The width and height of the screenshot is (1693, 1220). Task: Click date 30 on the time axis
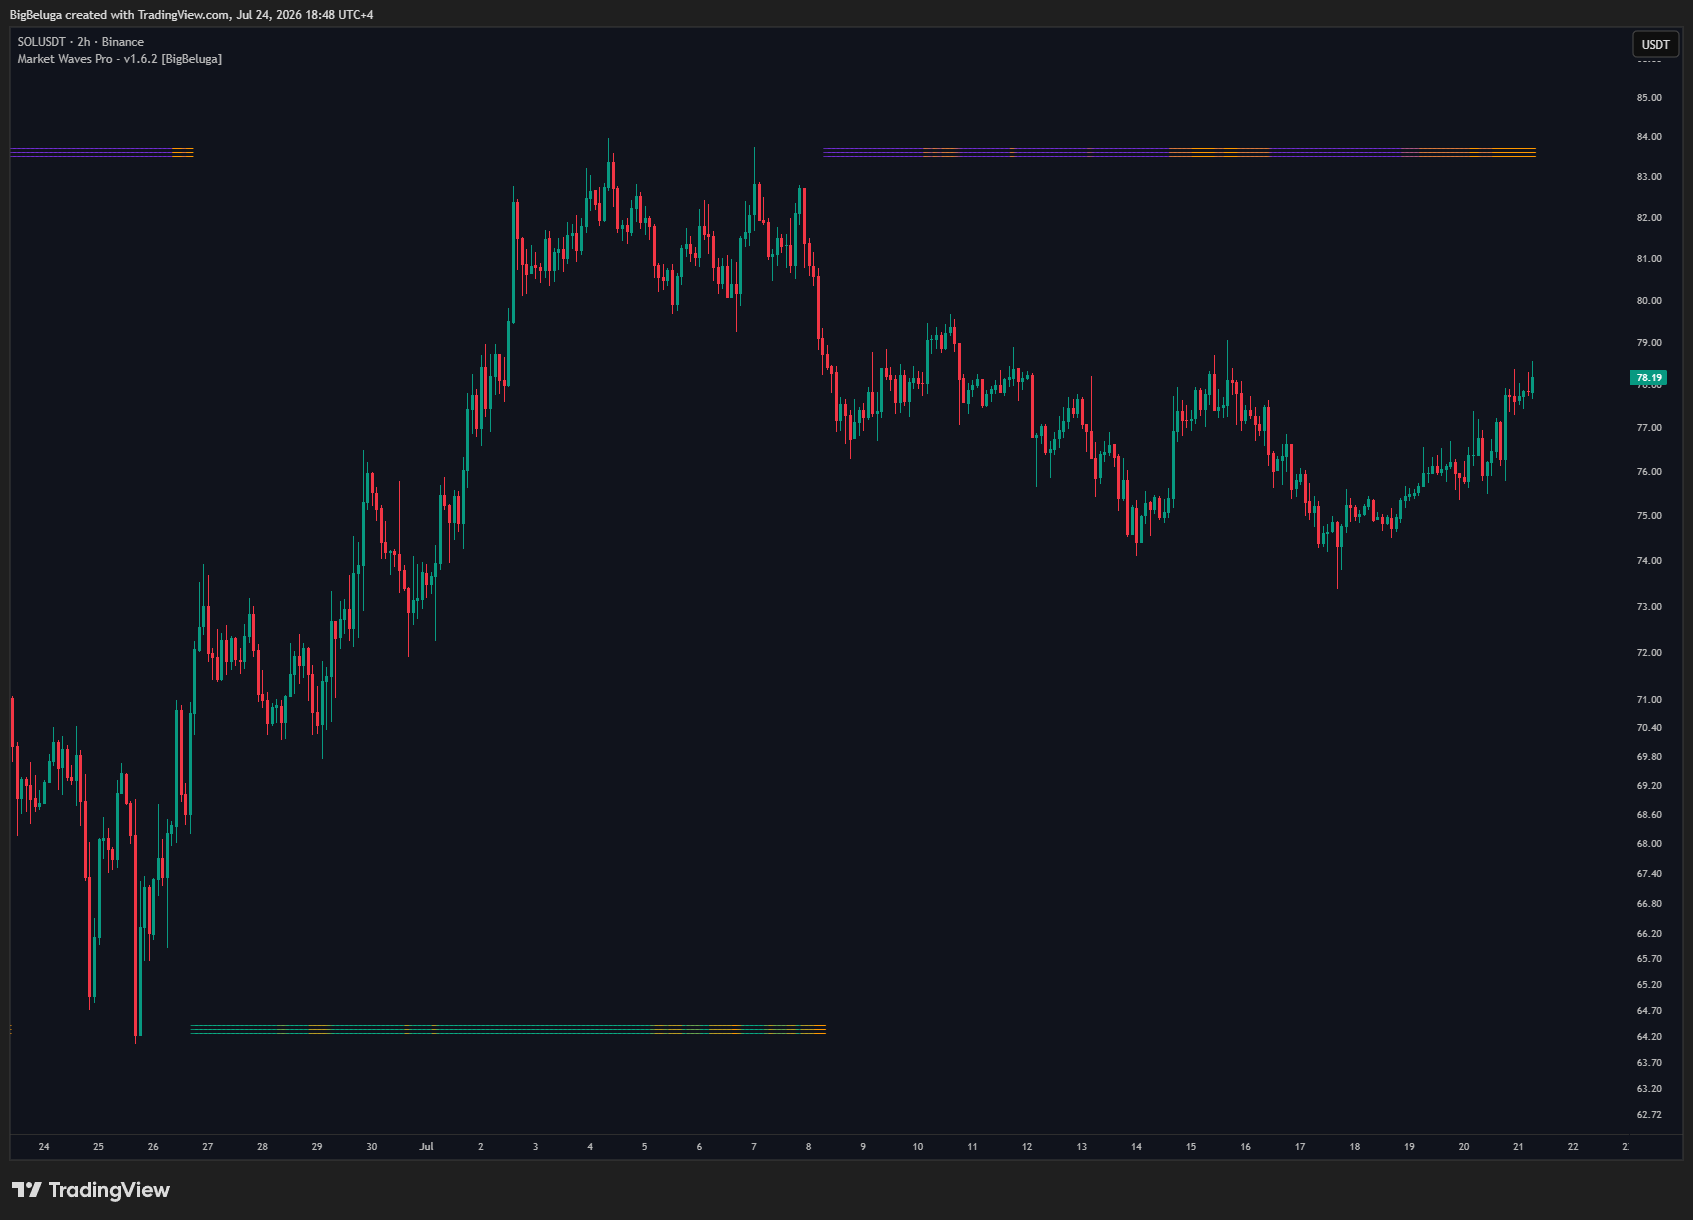tap(372, 1147)
